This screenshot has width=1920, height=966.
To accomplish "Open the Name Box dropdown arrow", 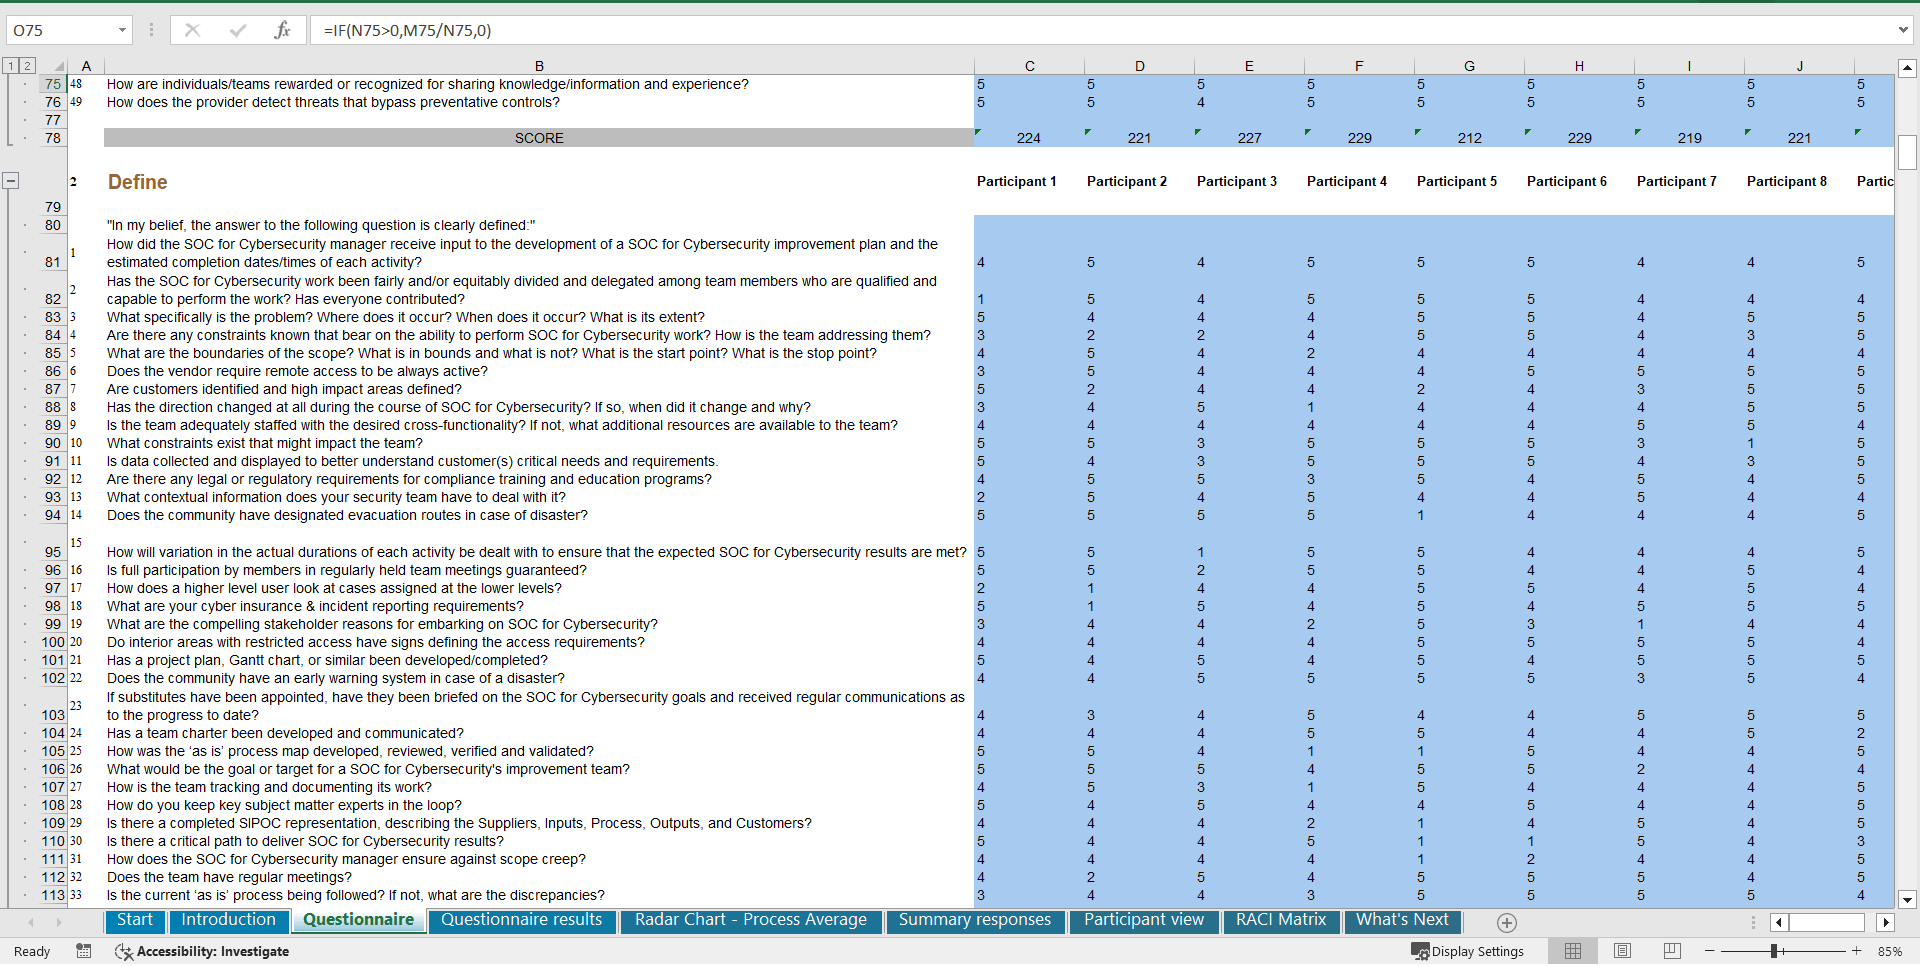I will [122, 30].
